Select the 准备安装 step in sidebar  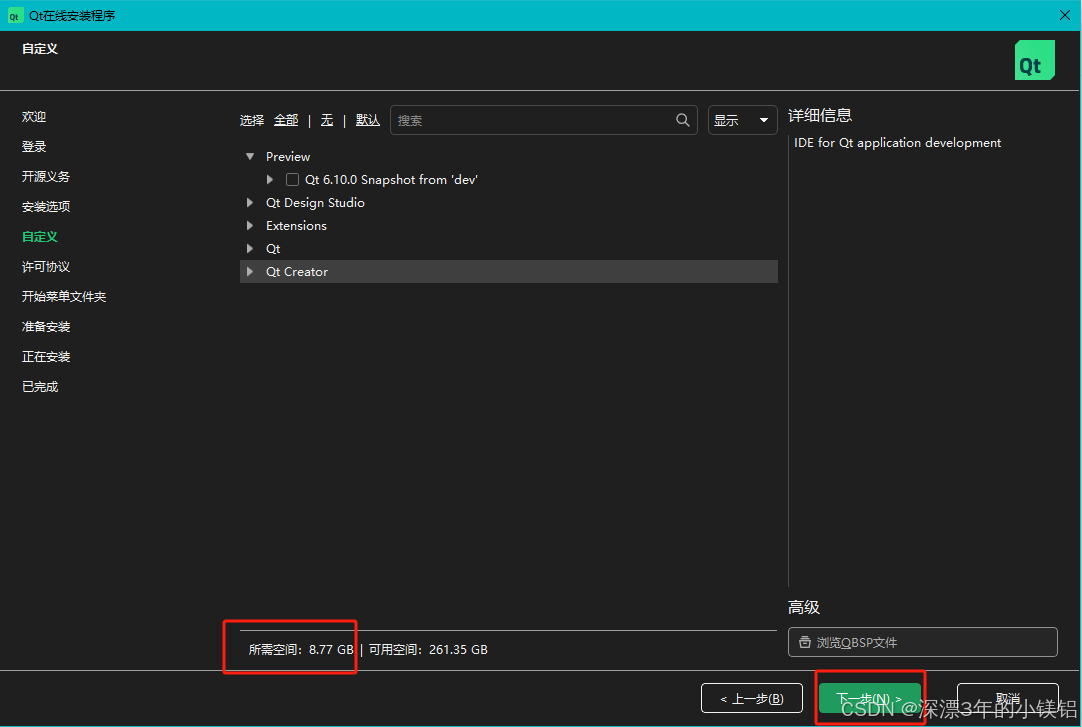pyautogui.click(x=46, y=326)
